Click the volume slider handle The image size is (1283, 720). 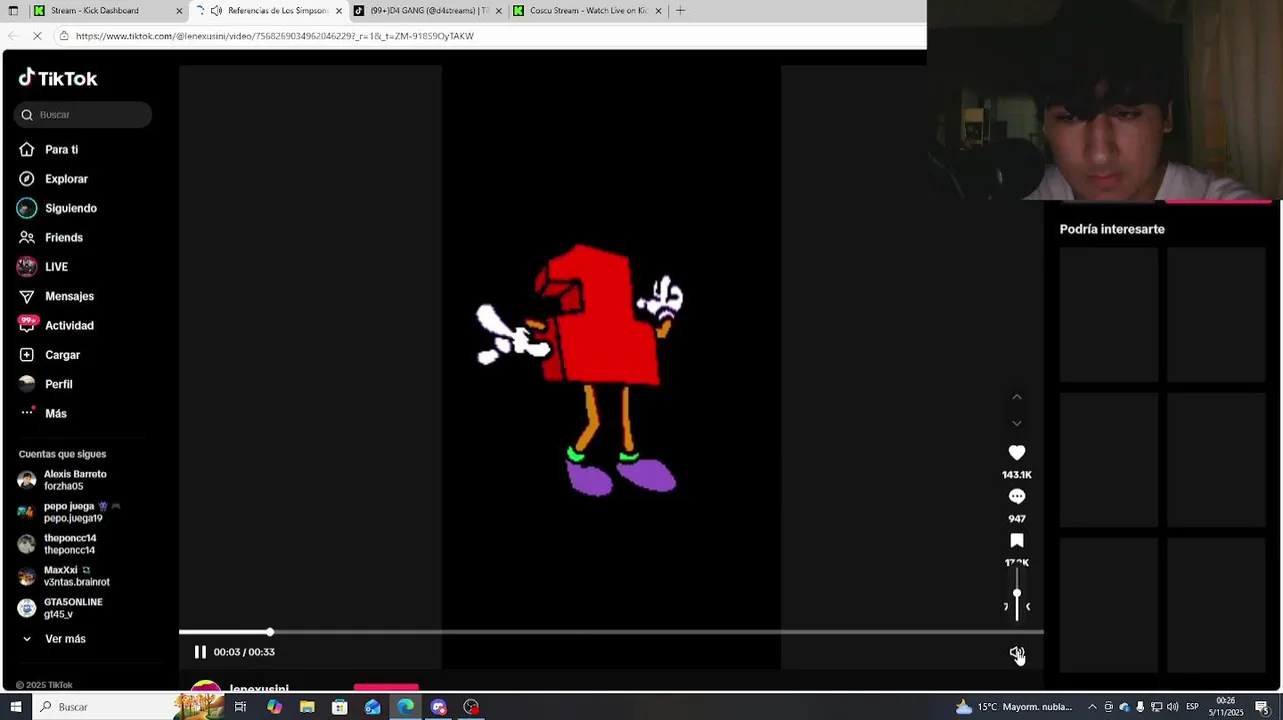point(1017,593)
